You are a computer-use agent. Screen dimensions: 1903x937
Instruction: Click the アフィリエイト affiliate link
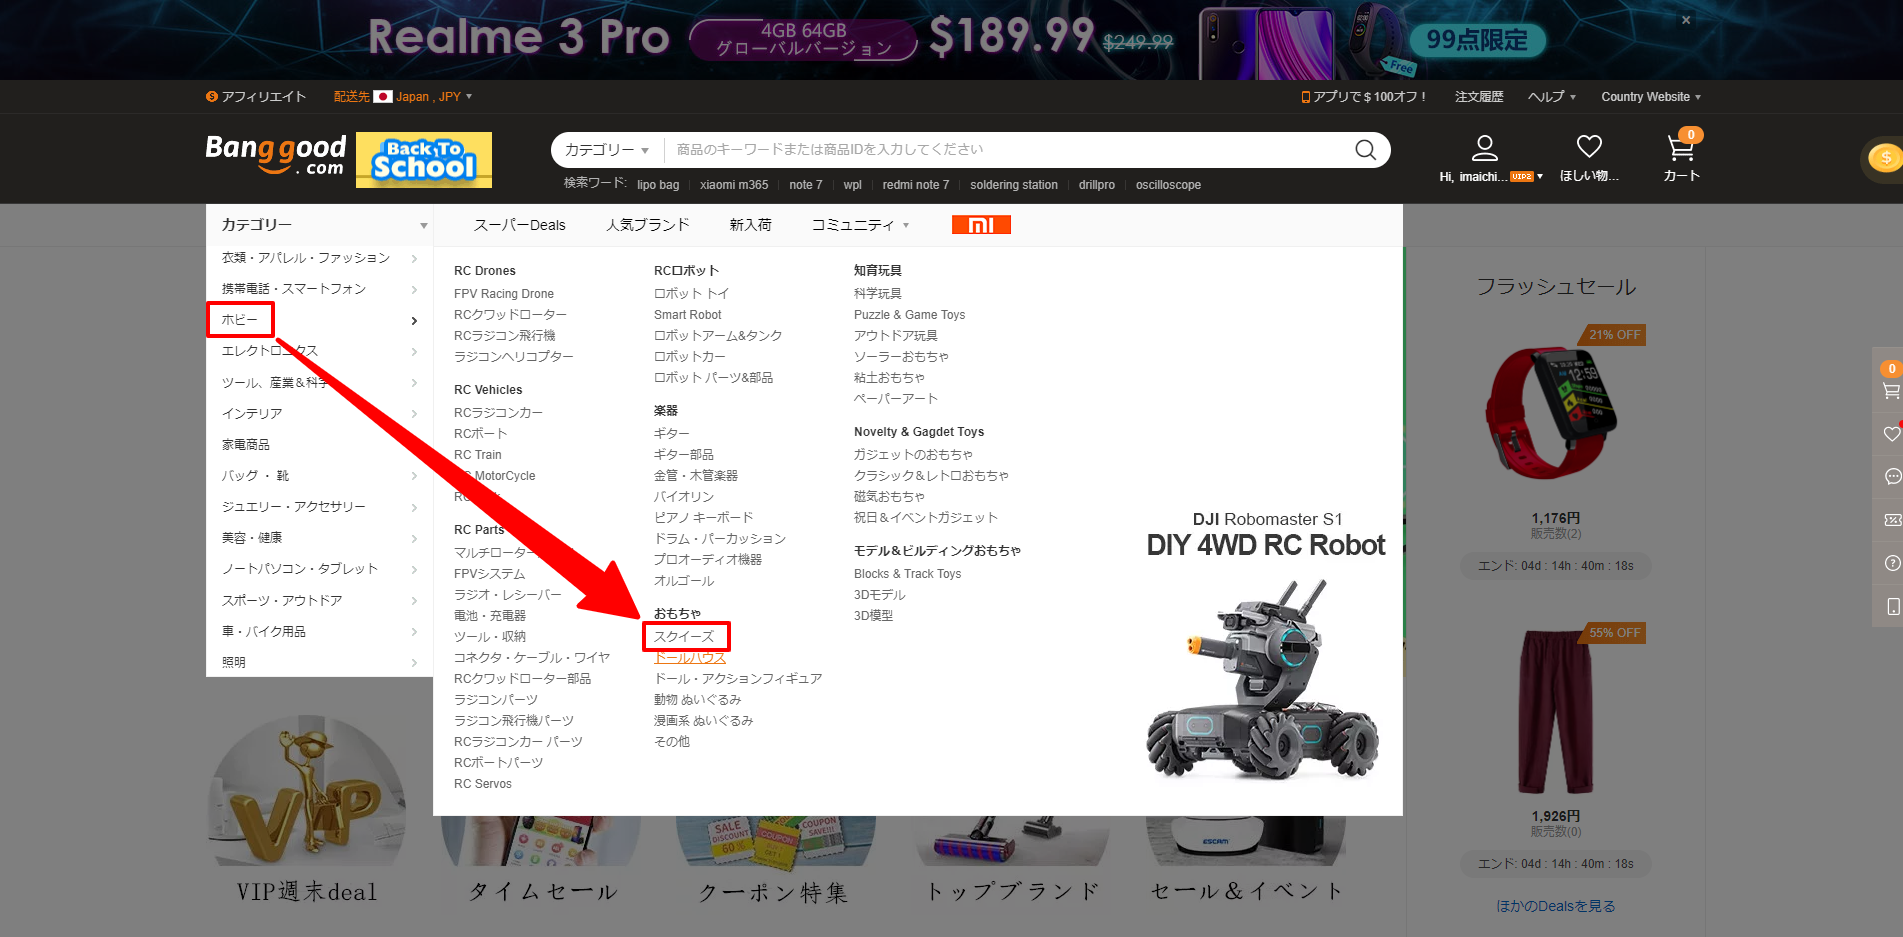[256, 97]
